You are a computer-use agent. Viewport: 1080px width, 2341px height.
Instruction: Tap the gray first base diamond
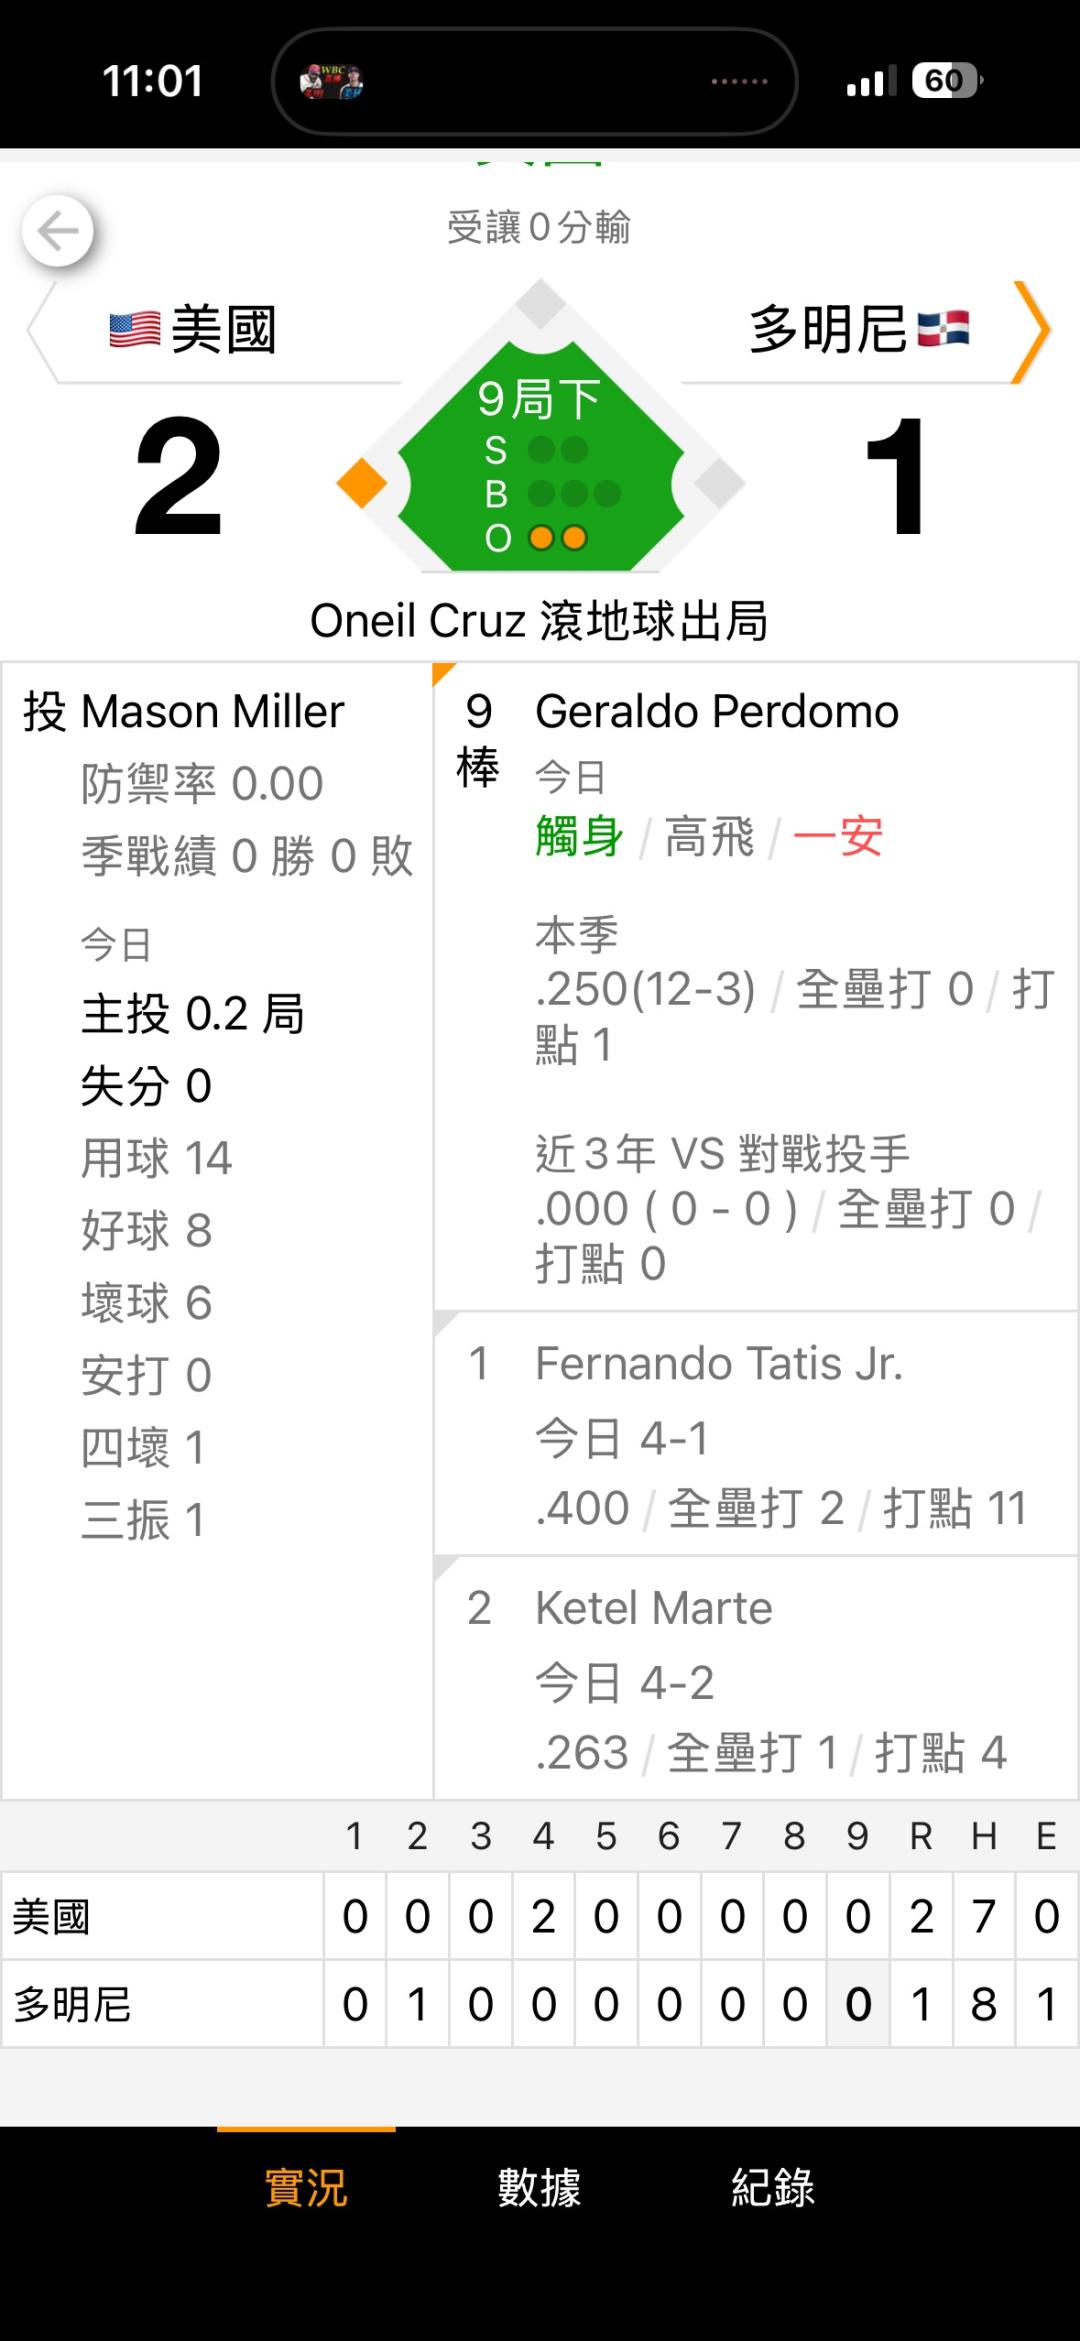point(718,482)
